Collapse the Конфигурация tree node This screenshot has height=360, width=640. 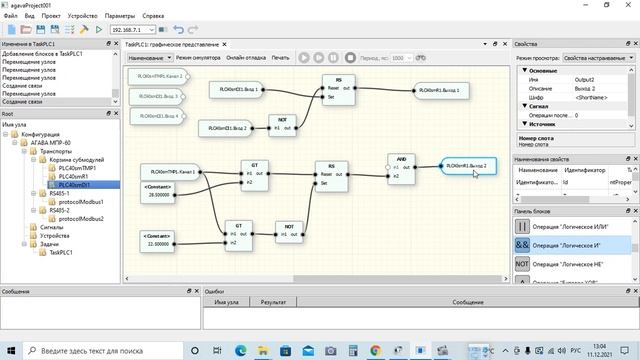point(5,134)
